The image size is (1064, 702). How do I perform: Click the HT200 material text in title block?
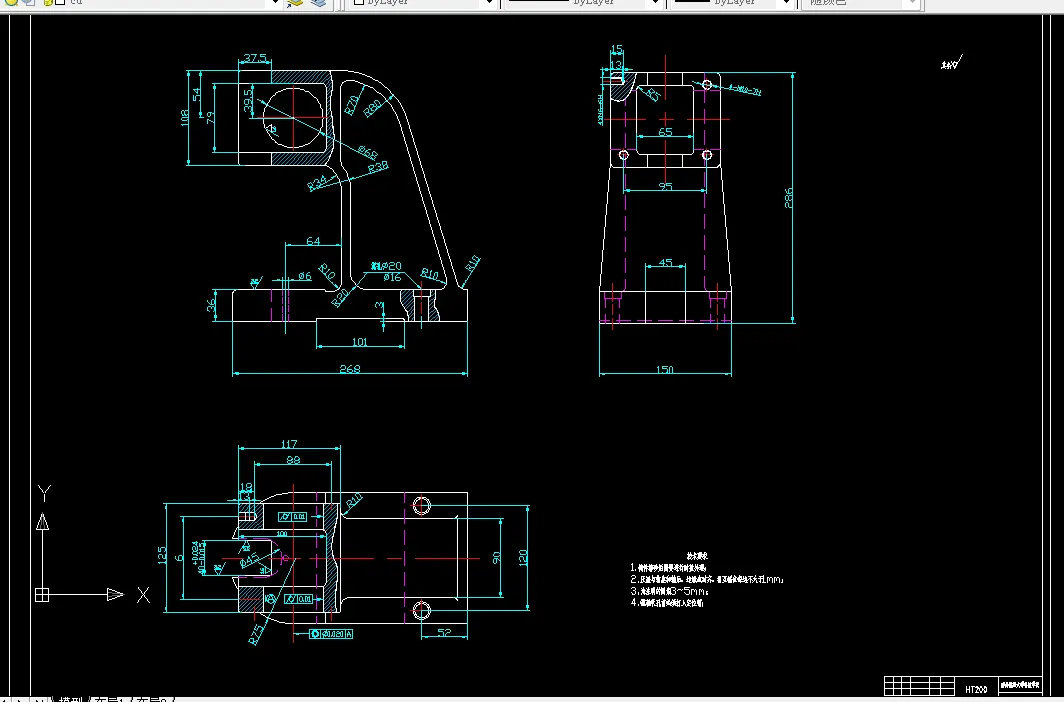pos(976,690)
